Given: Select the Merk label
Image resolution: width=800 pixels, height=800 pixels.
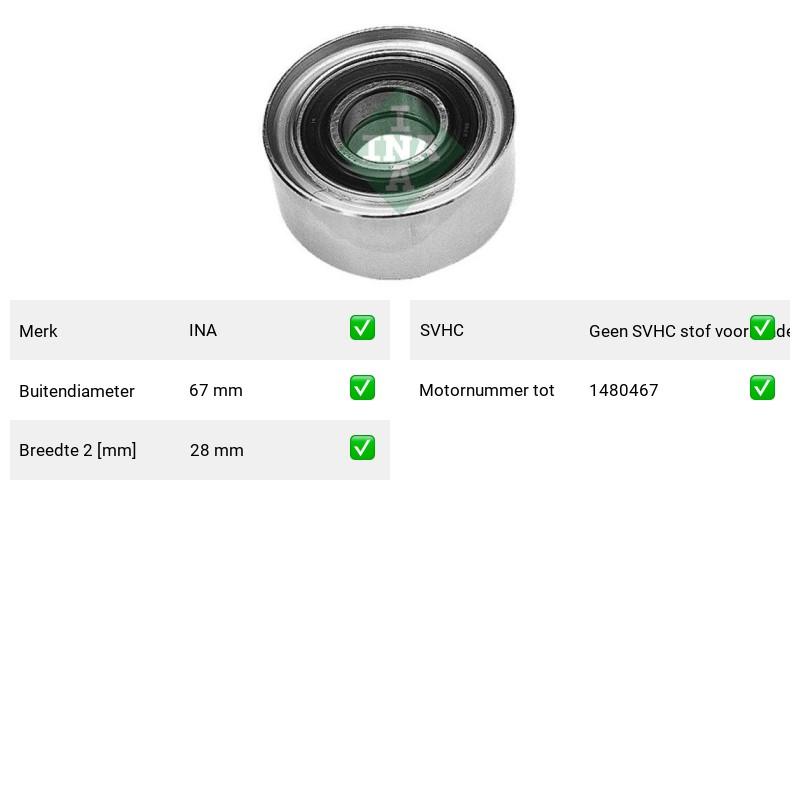Looking at the screenshot, I should tap(38, 331).
